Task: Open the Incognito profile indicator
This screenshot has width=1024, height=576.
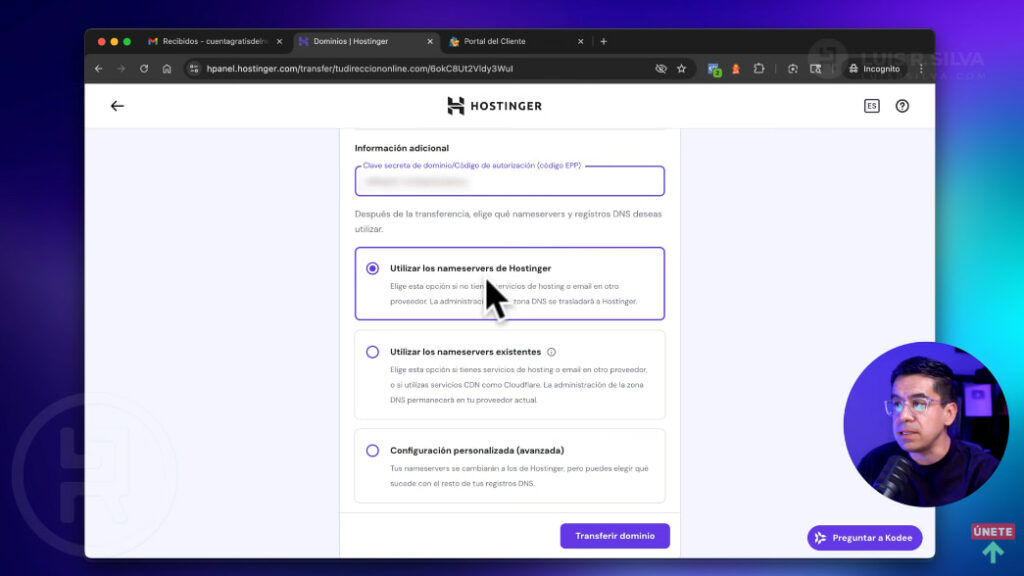Action: pos(874,69)
